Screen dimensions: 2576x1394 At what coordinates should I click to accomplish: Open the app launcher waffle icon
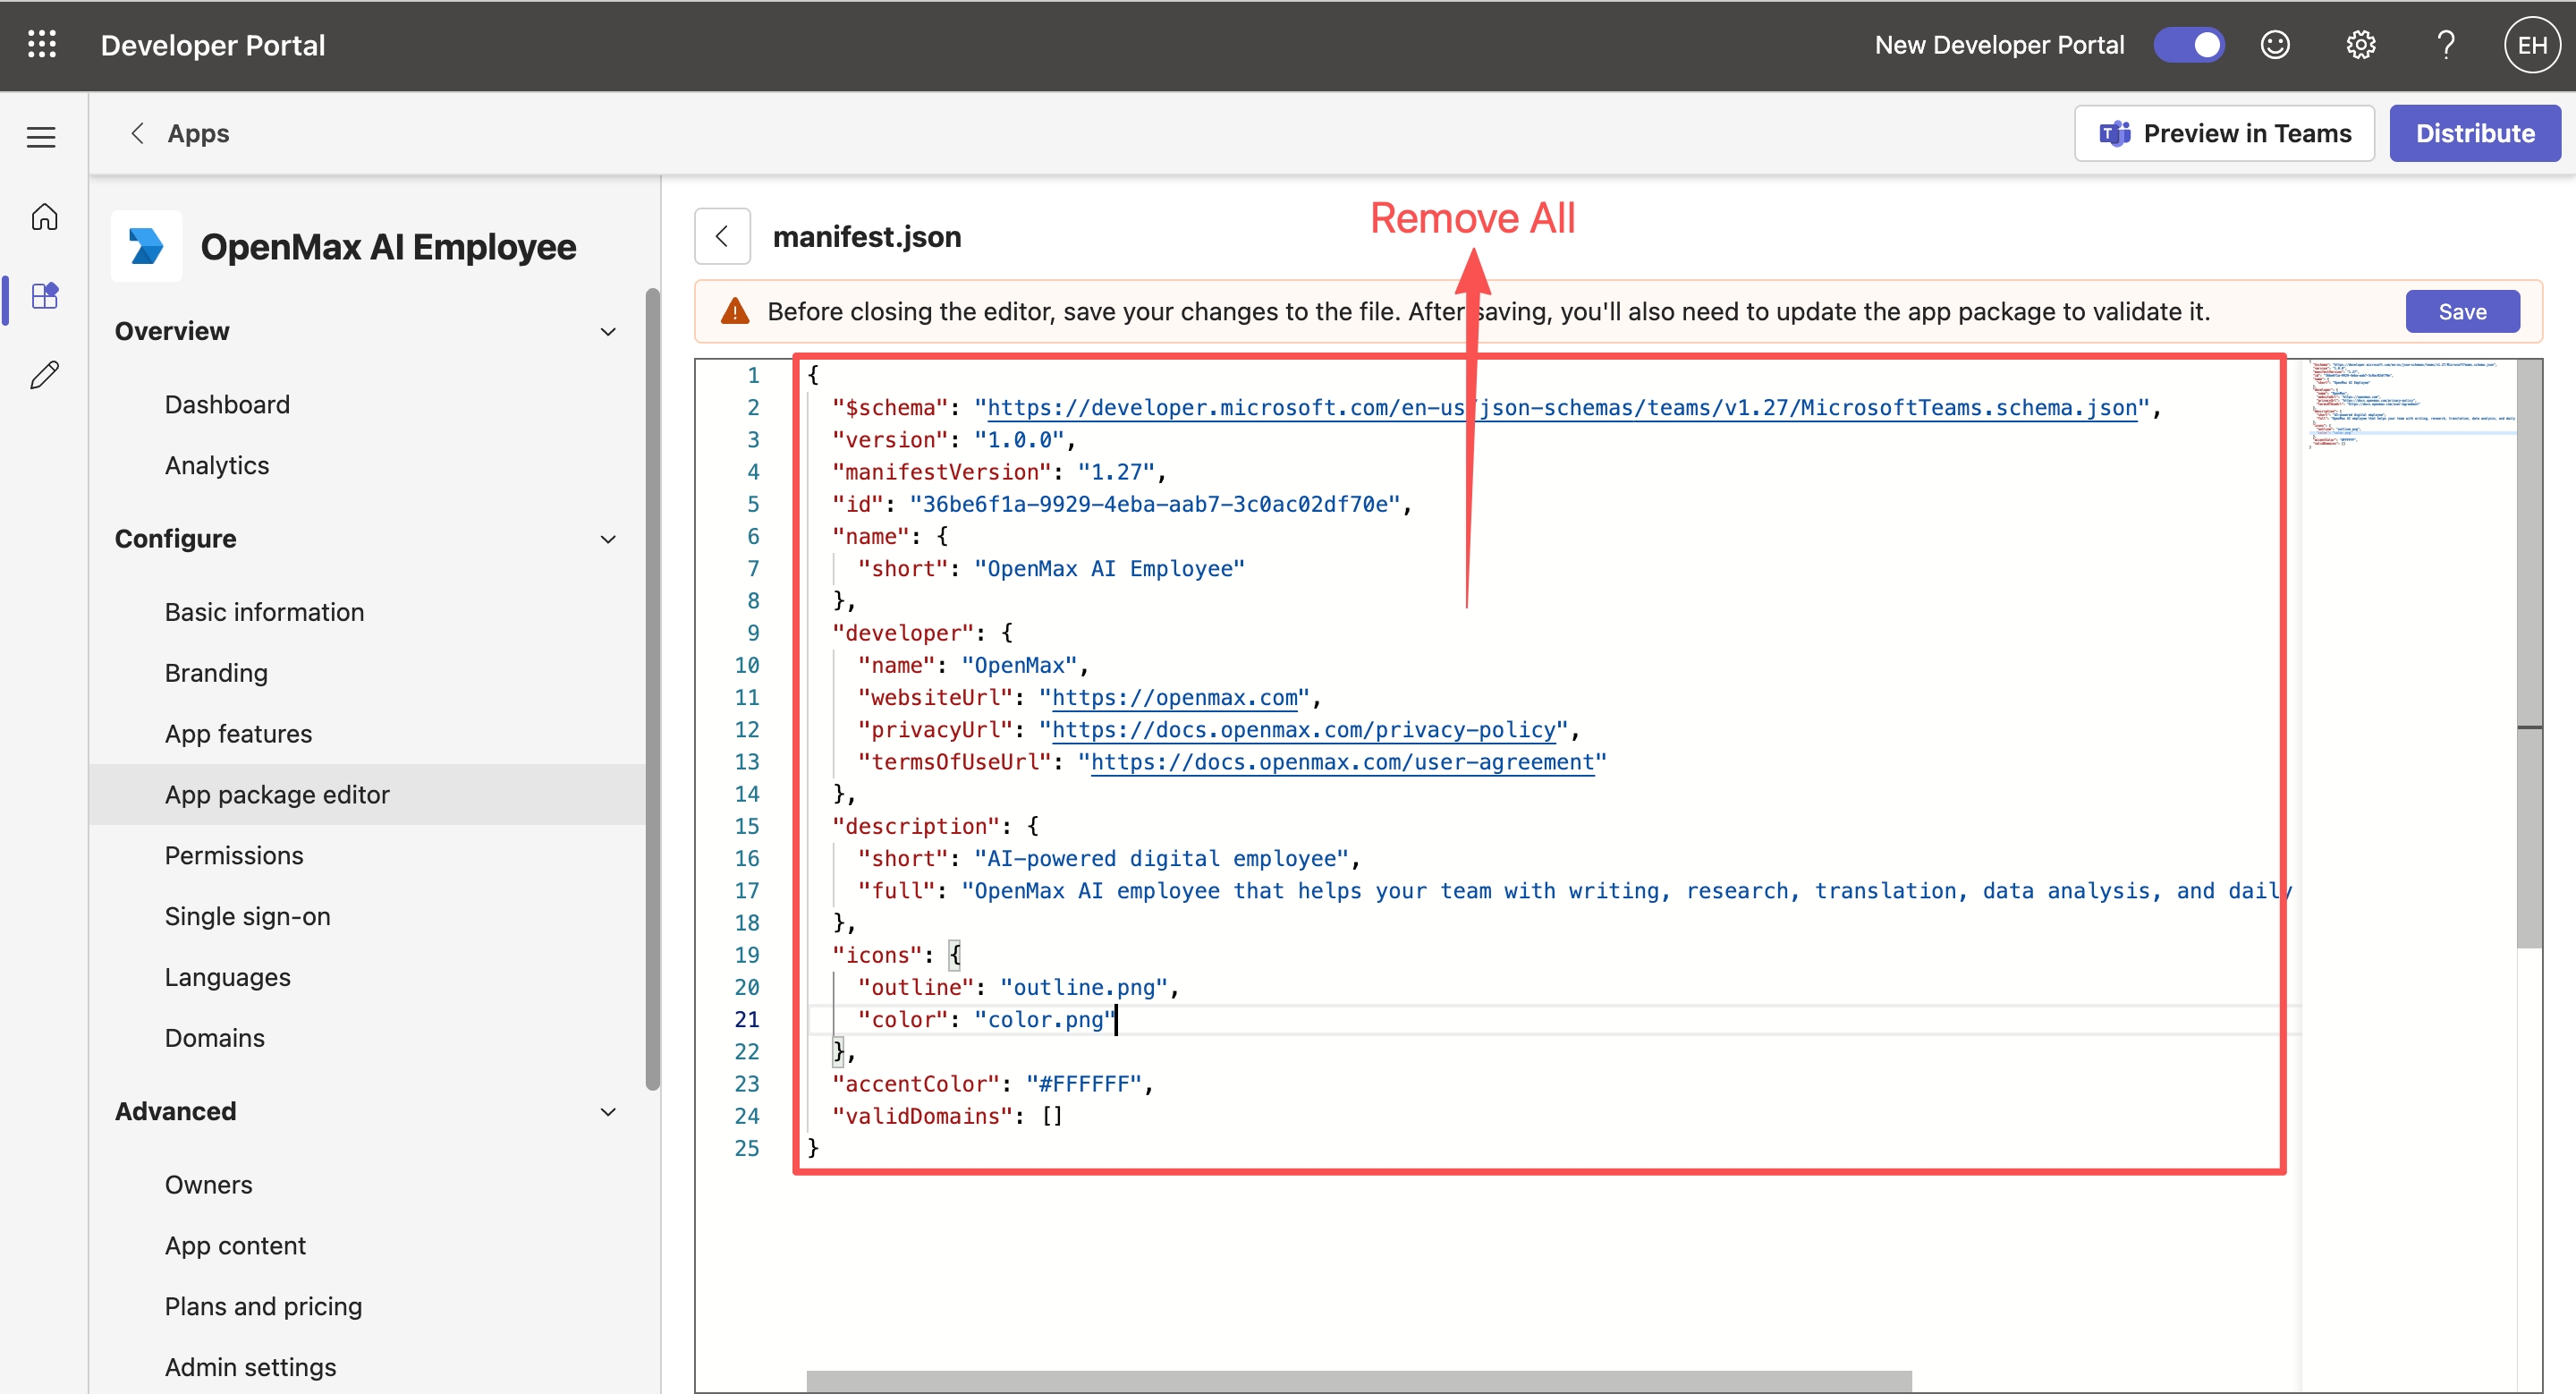[x=42, y=44]
